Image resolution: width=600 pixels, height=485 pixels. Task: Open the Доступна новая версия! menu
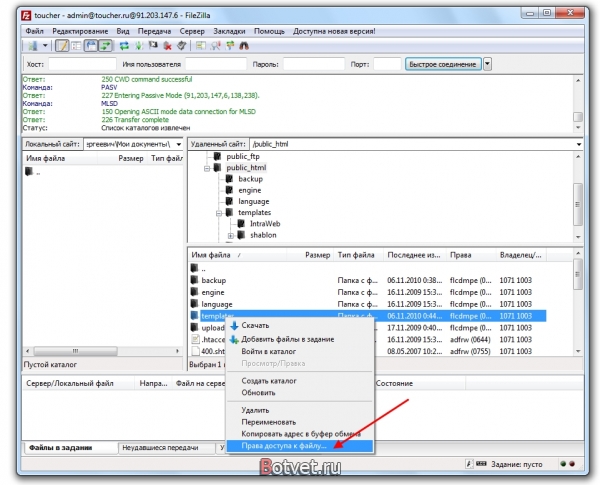(334, 31)
